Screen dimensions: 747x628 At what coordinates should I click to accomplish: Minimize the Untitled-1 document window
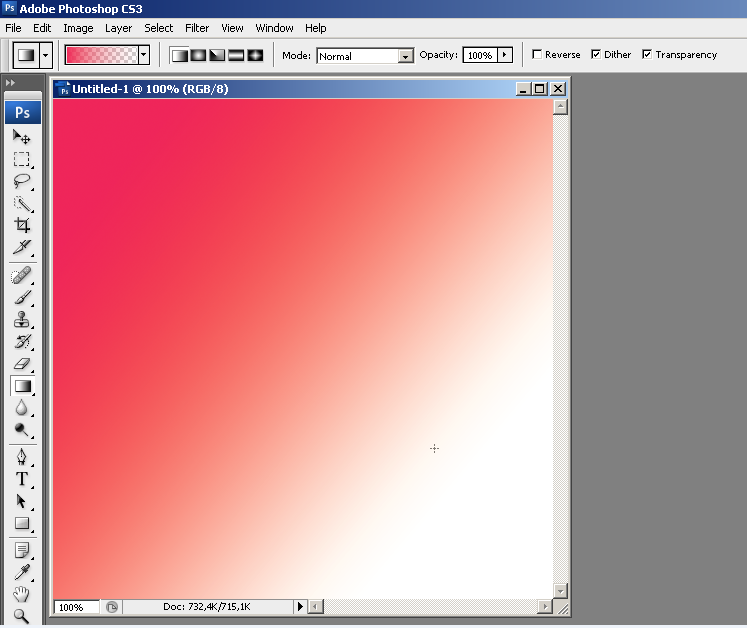click(523, 89)
